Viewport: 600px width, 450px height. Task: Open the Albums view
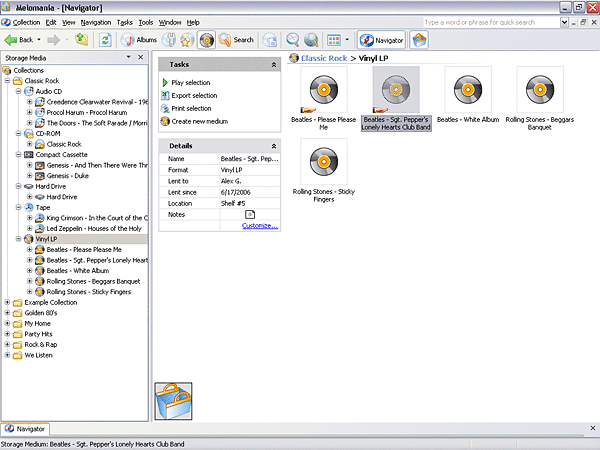[139, 40]
